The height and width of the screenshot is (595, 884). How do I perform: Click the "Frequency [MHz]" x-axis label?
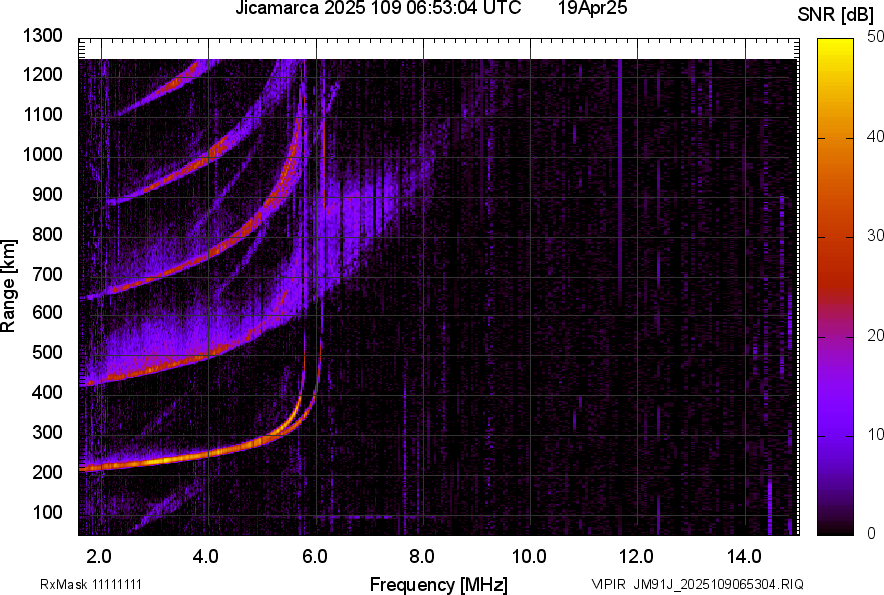tap(438, 584)
